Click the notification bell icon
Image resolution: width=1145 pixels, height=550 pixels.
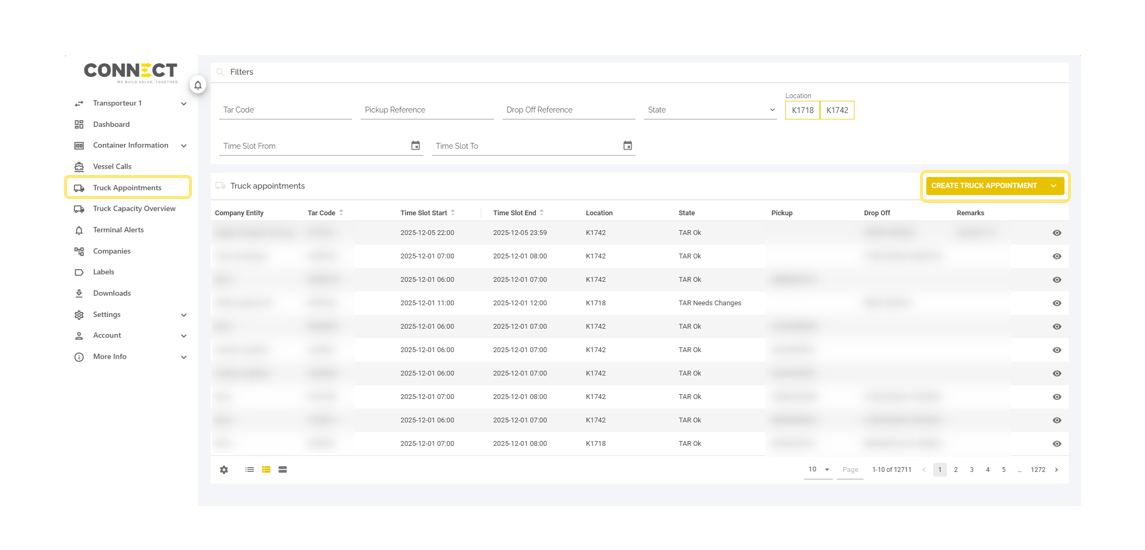[x=198, y=85]
